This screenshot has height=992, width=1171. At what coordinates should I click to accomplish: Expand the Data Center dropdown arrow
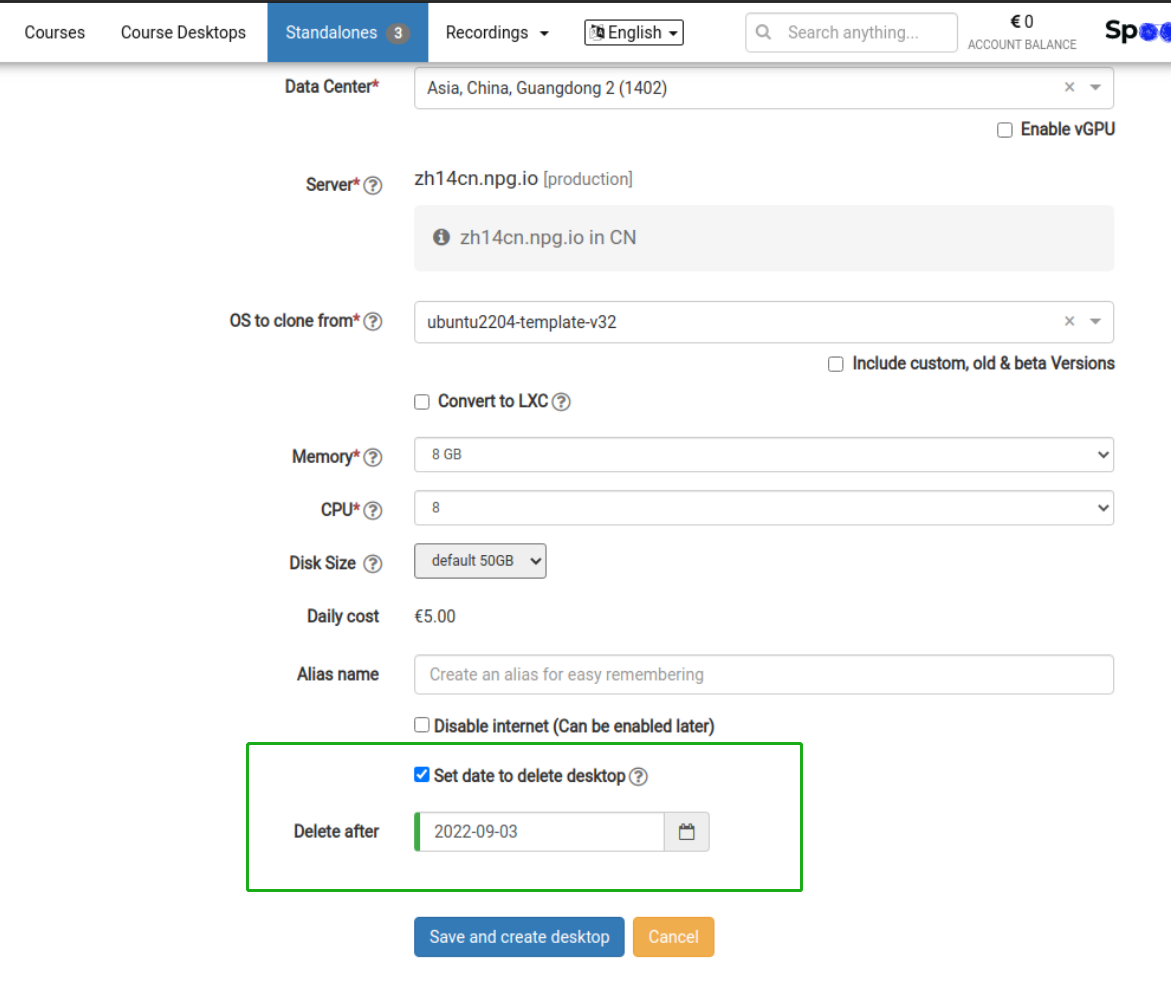tap(1095, 87)
